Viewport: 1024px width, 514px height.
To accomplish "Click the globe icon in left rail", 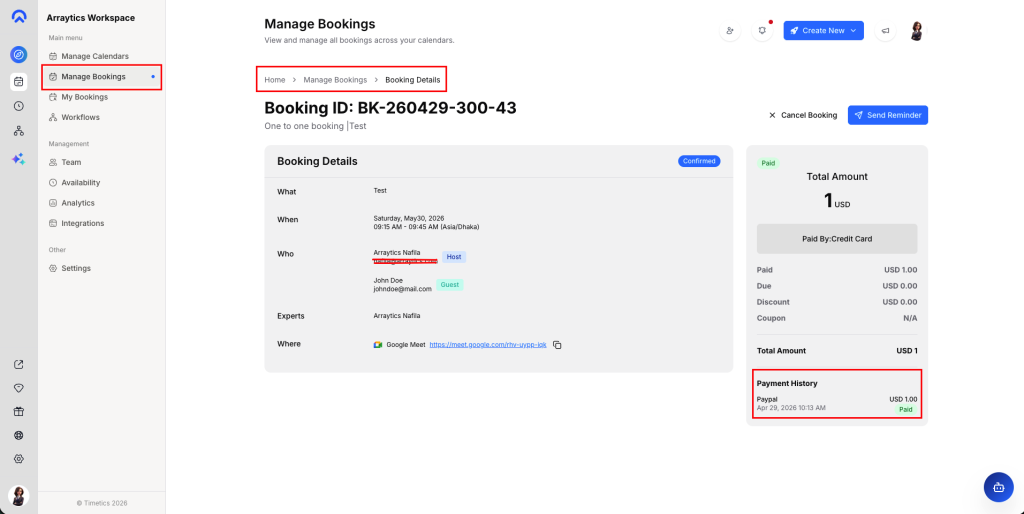I will [x=18, y=435].
